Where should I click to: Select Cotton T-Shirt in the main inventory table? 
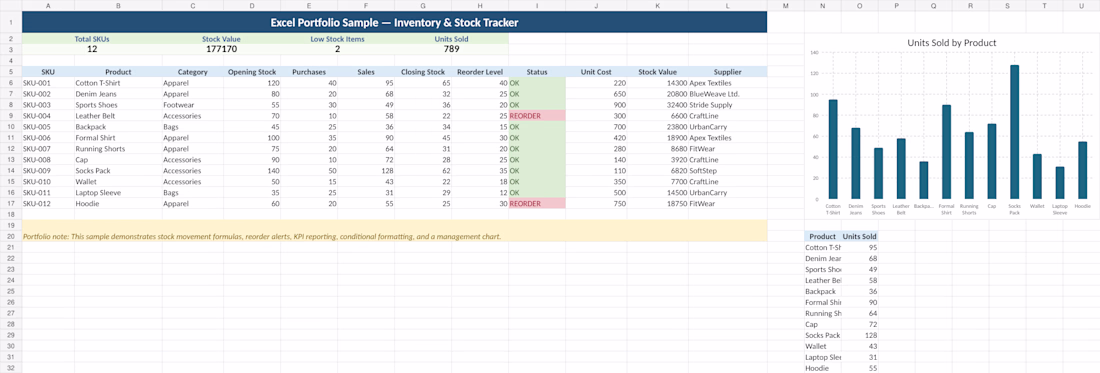pyautogui.click(x=118, y=83)
